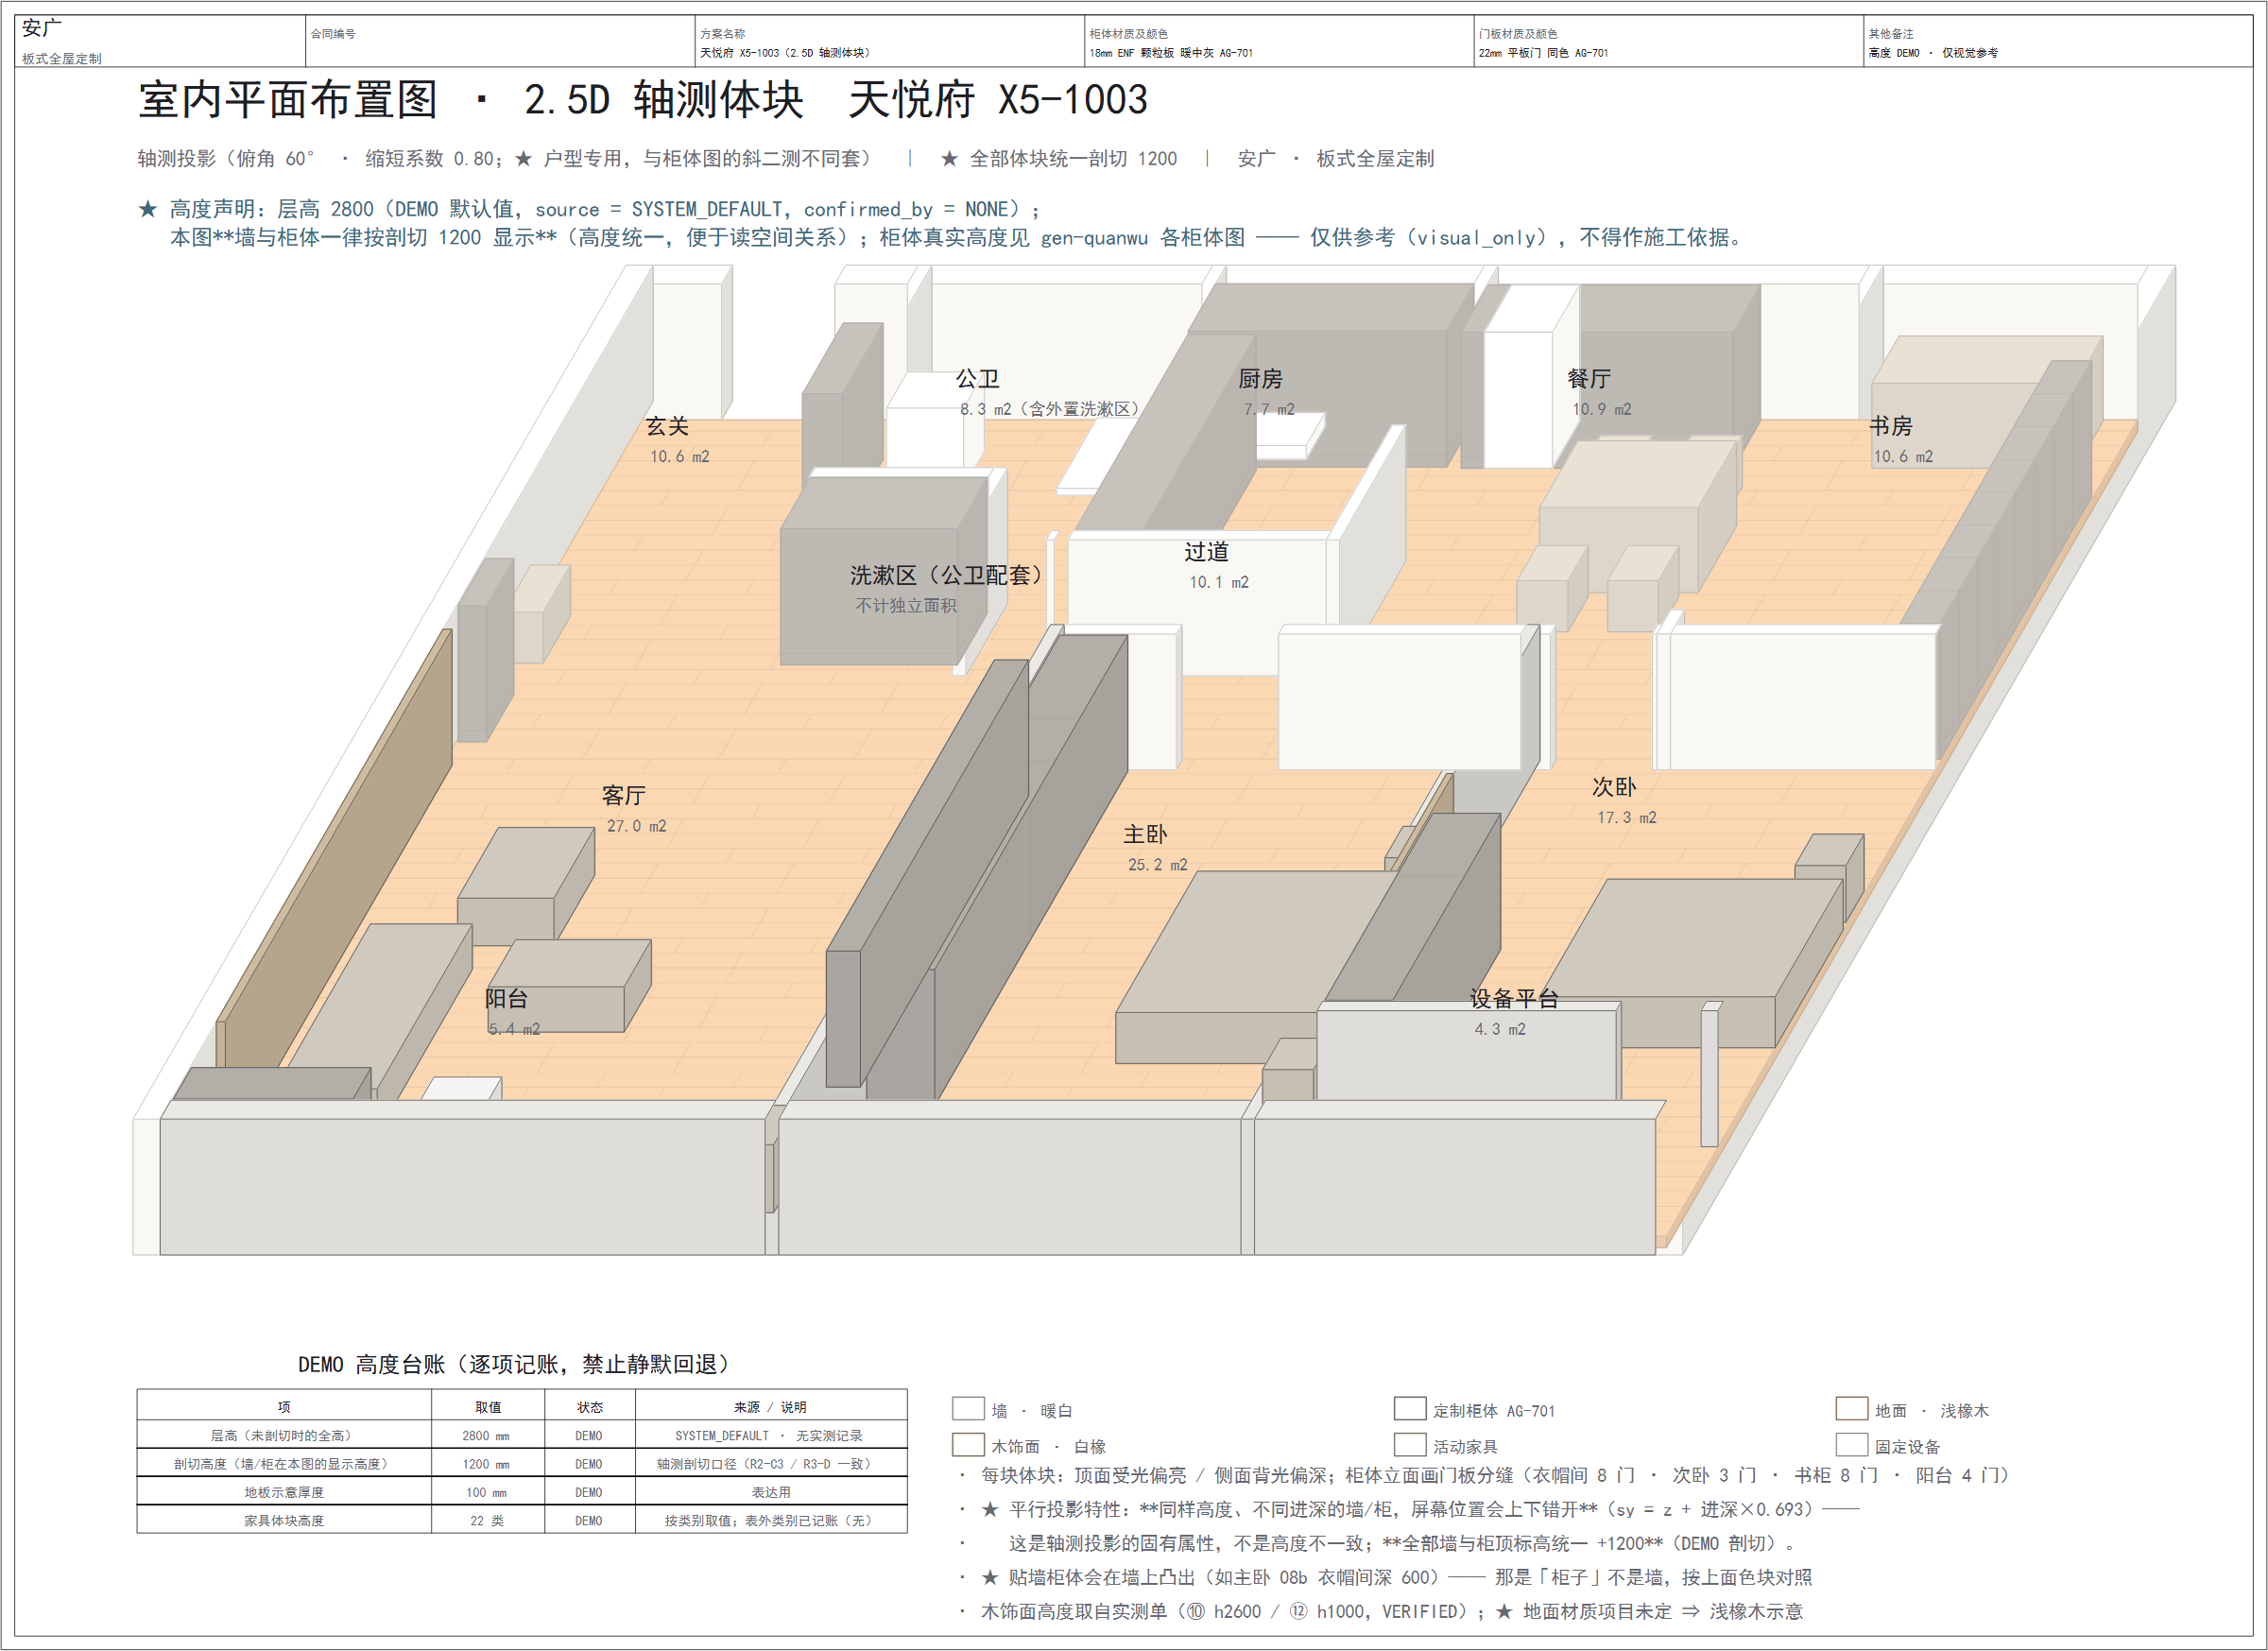Click the 2800 mm value cell
The image size is (2268, 1651).
click(x=487, y=1435)
